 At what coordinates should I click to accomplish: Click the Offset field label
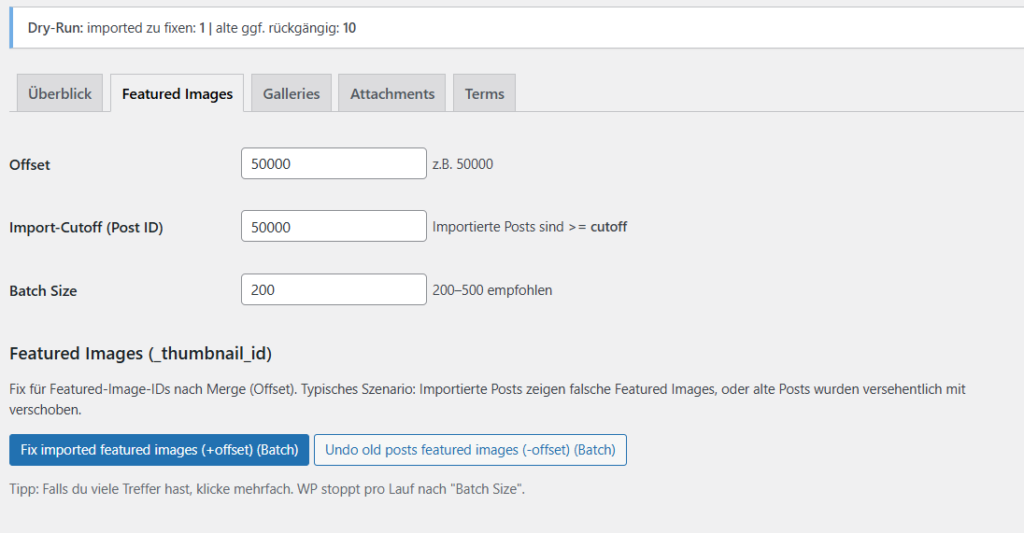pos(30,165)
